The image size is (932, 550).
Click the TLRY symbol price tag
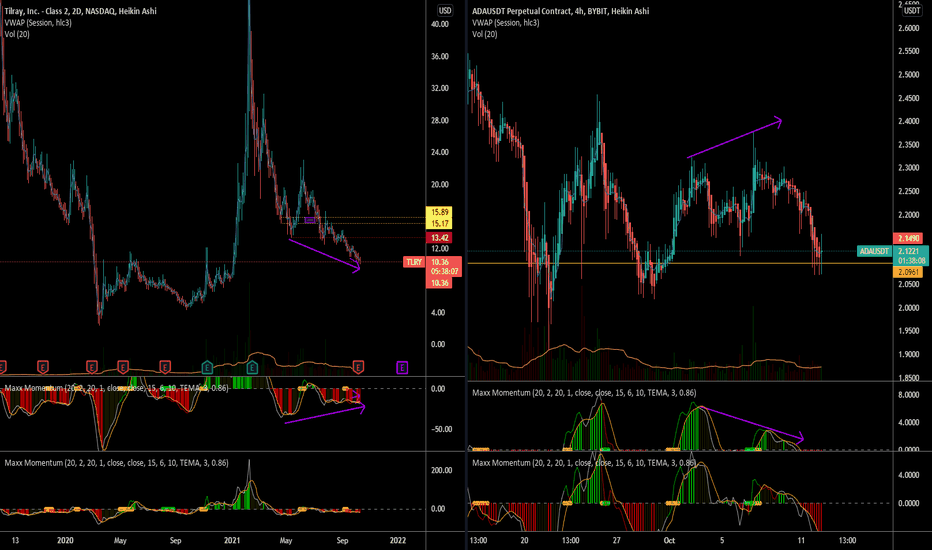coord(414,262)
